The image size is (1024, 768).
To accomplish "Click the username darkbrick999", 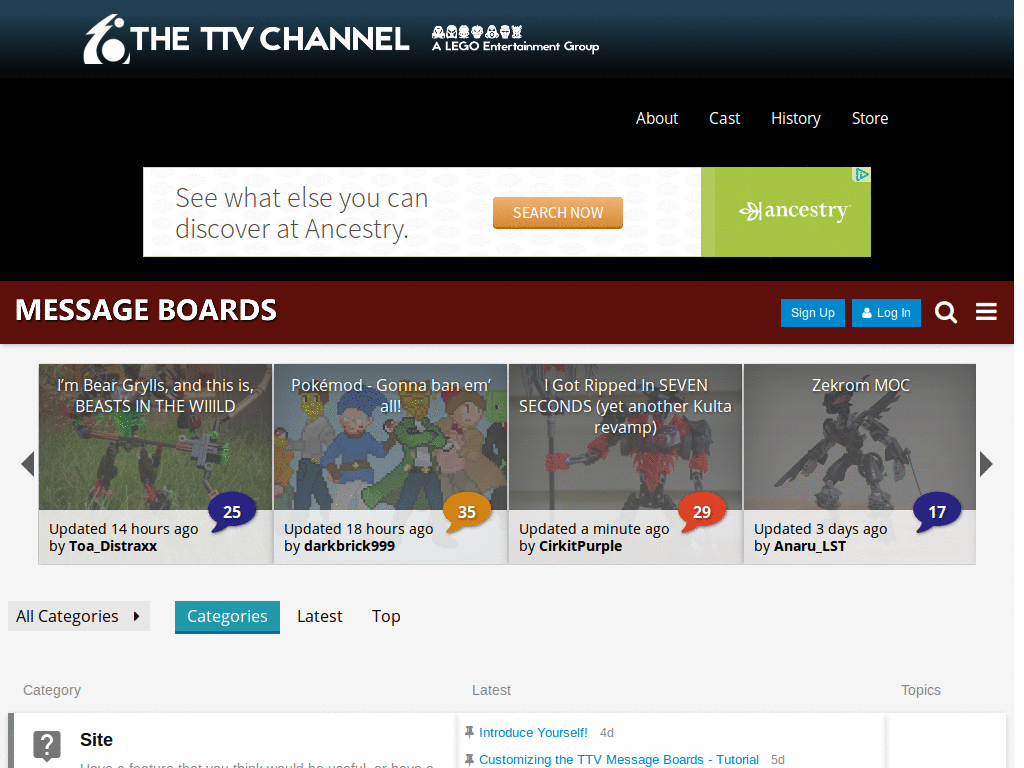I will point(349,546).
